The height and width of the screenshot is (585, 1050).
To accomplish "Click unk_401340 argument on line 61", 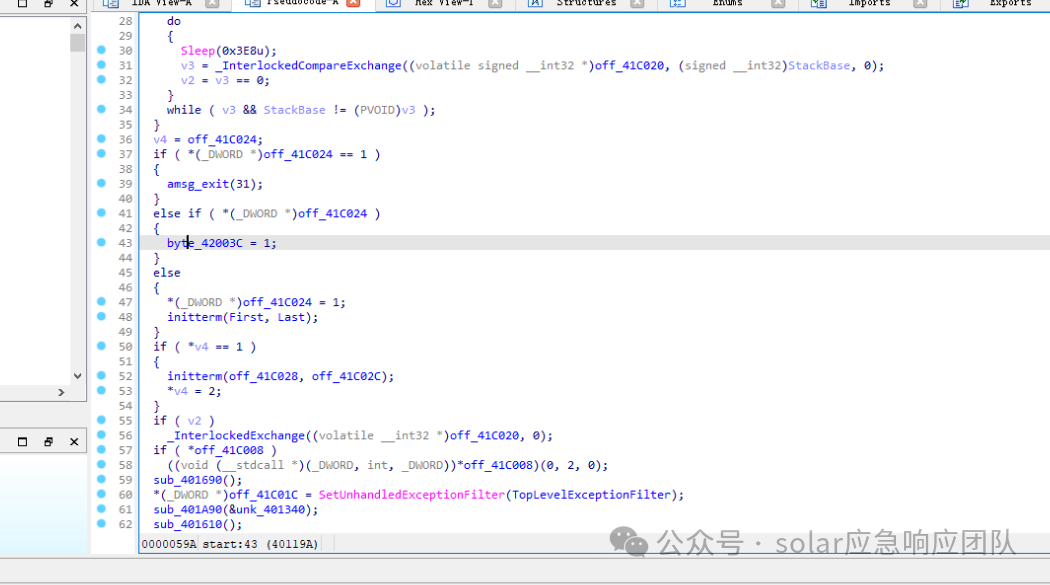I will [x=270, y=510].
